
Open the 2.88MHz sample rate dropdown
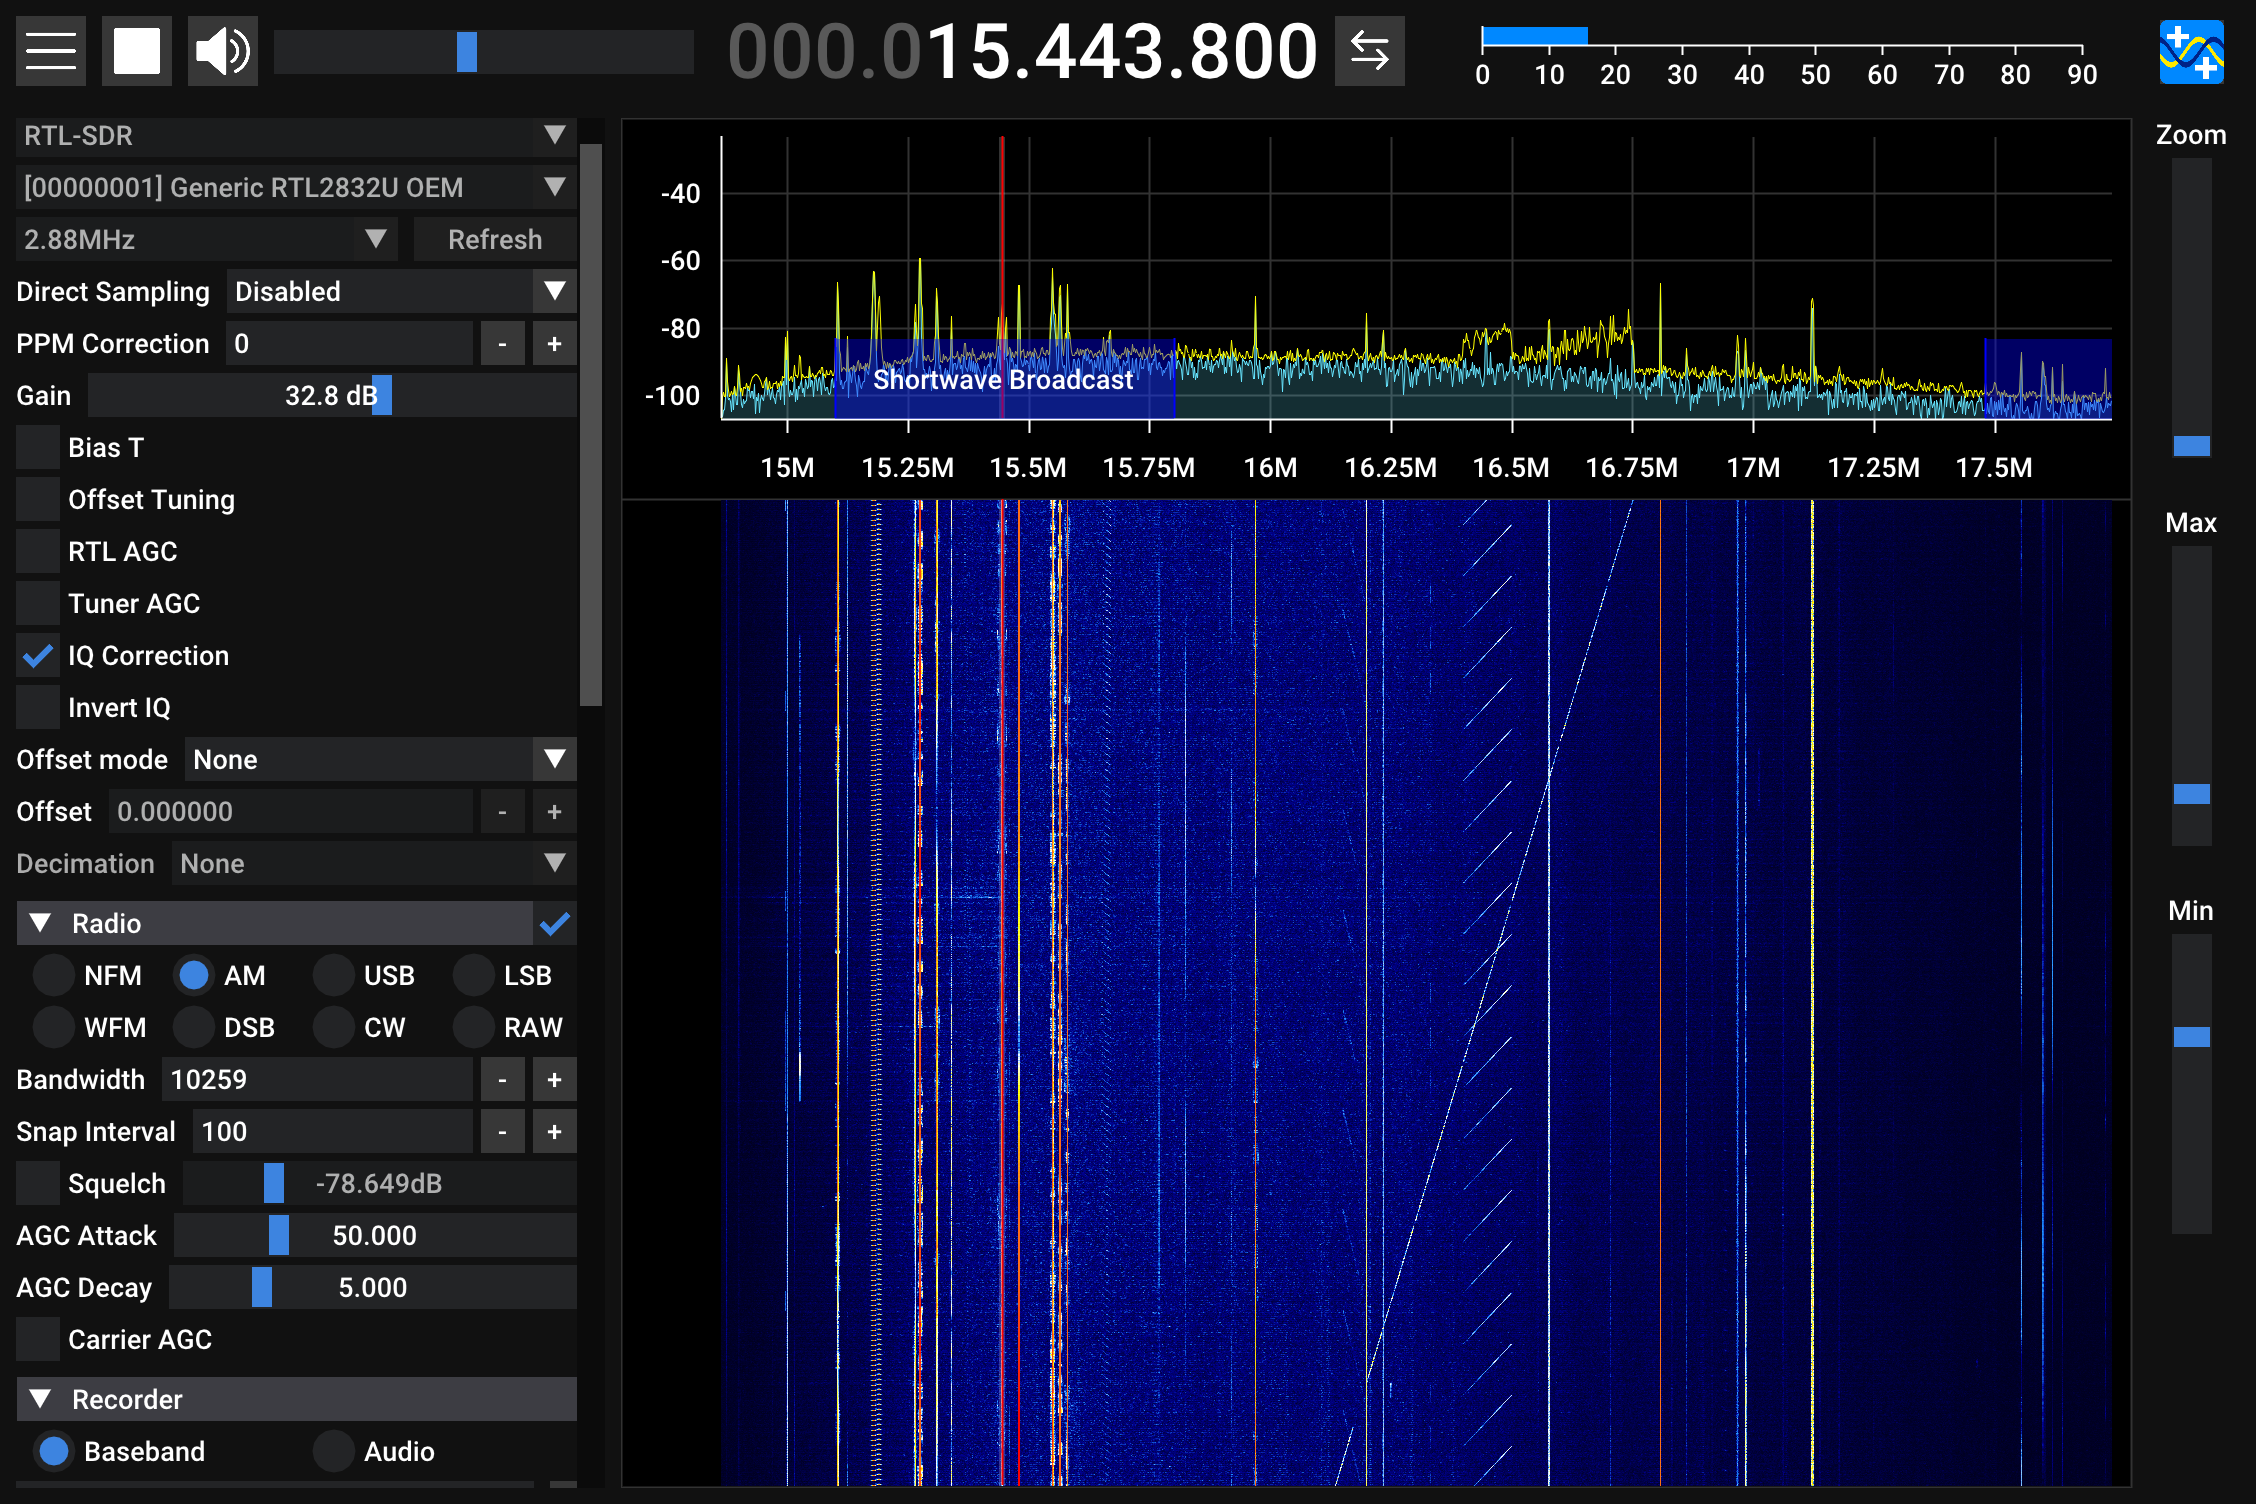[x=207, y=239]
